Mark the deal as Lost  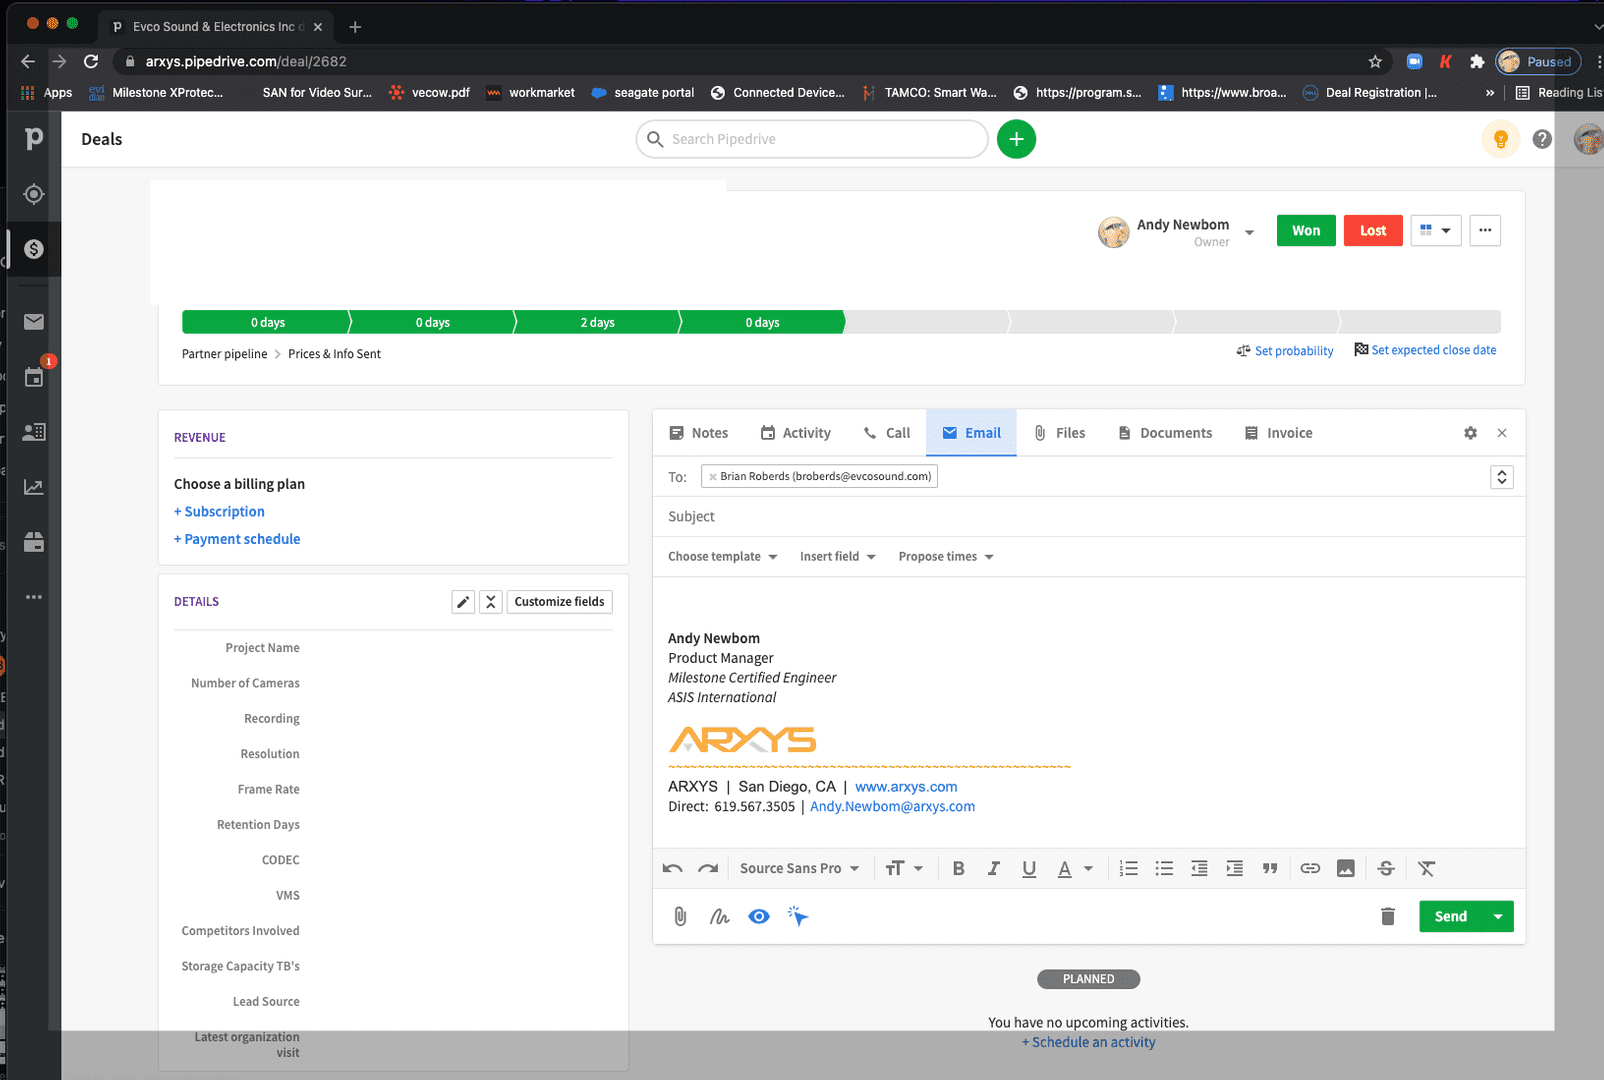tap(1373, 231)
